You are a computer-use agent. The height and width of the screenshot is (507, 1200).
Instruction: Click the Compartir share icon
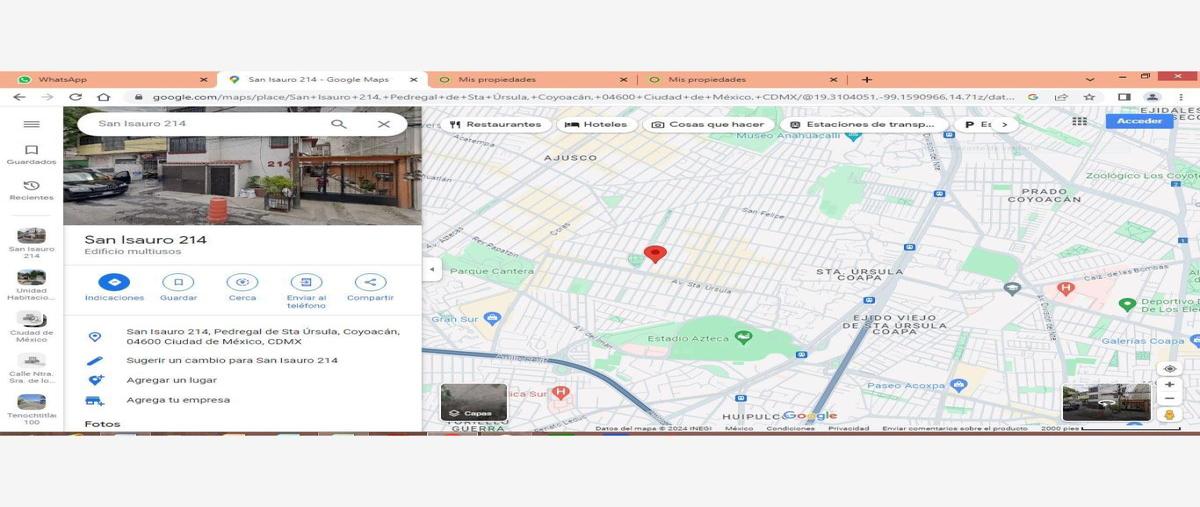(370, 283)
